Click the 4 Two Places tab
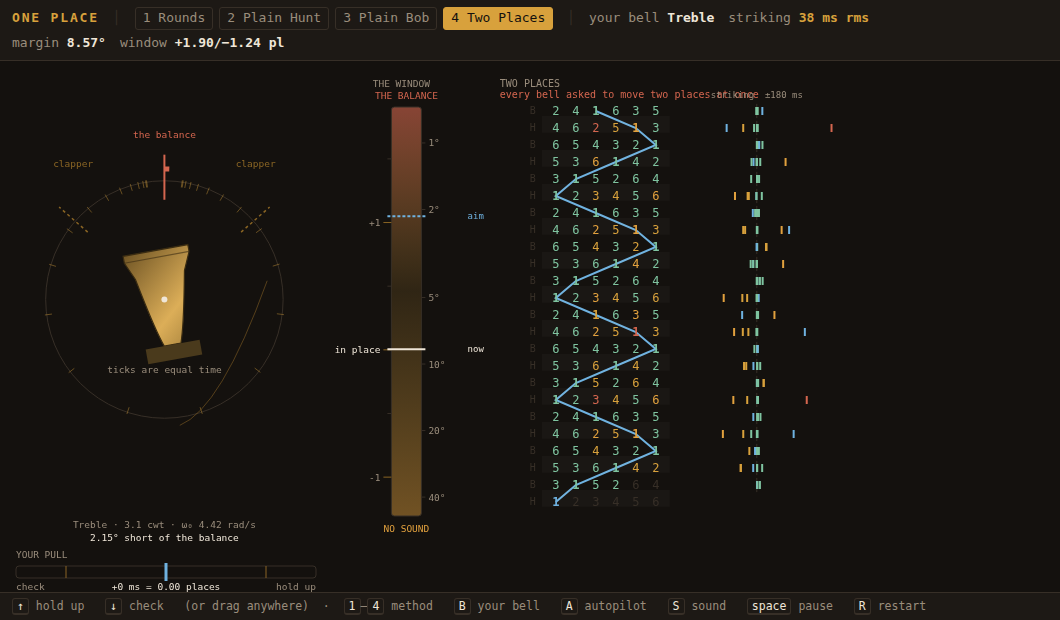The height and width of the screenshot is (620, 1060). pyautogui.click(x=498, y=18)
